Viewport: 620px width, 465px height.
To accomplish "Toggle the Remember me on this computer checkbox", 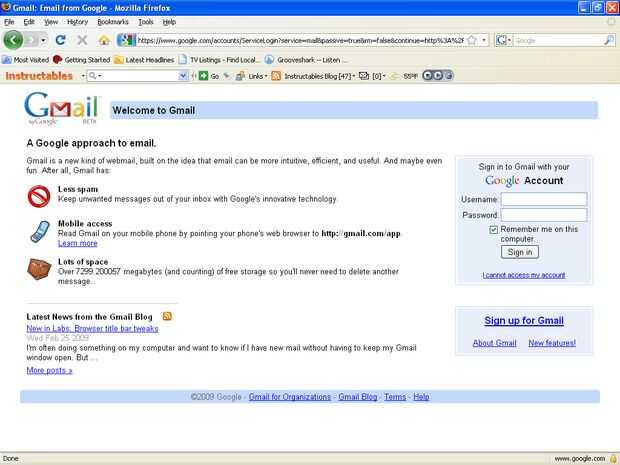I will 493,230.
